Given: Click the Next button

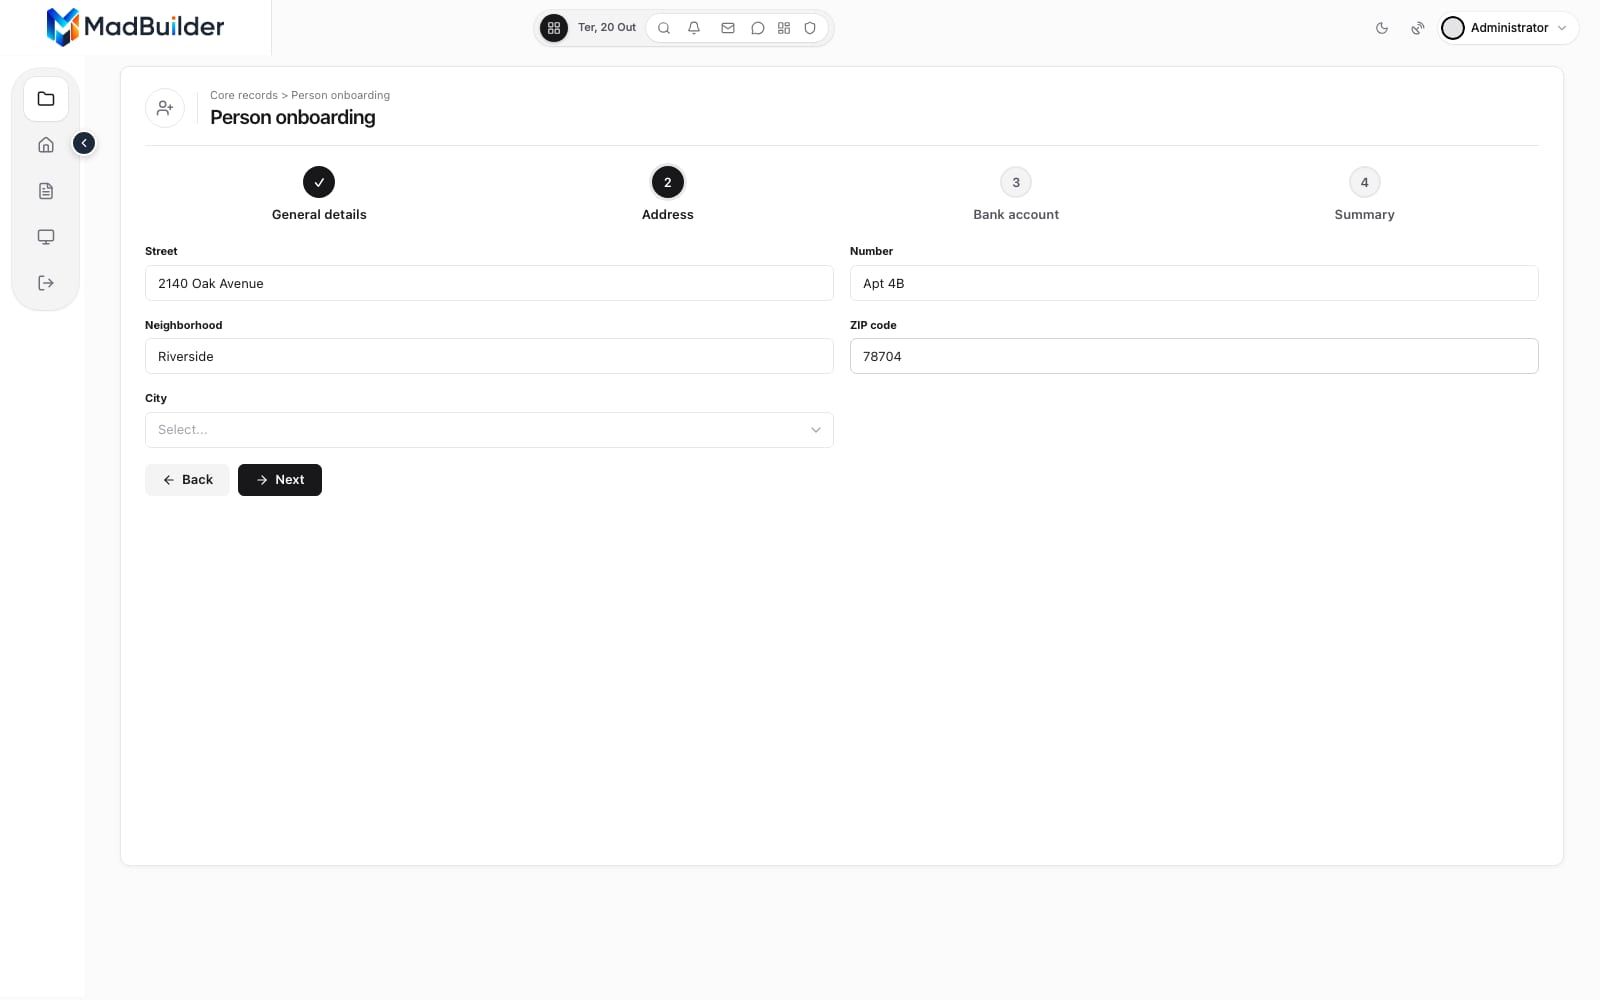Looking at the screenshot, I should click(x=280, y=480).
